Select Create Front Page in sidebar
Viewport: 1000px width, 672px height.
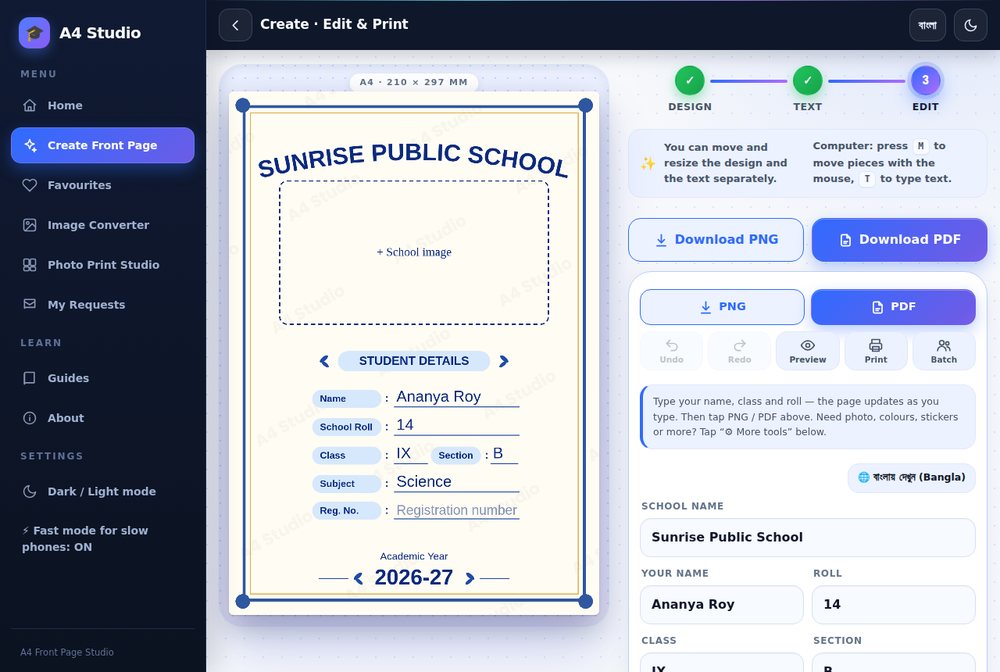(x=103, y=145)
